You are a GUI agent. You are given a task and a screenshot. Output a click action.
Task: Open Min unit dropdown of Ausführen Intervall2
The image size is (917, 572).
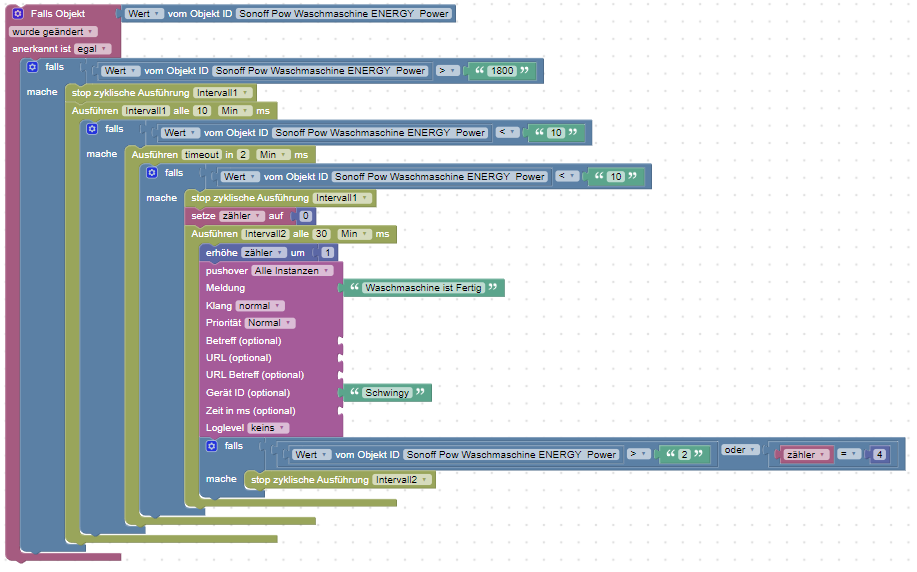pos(354,233)
